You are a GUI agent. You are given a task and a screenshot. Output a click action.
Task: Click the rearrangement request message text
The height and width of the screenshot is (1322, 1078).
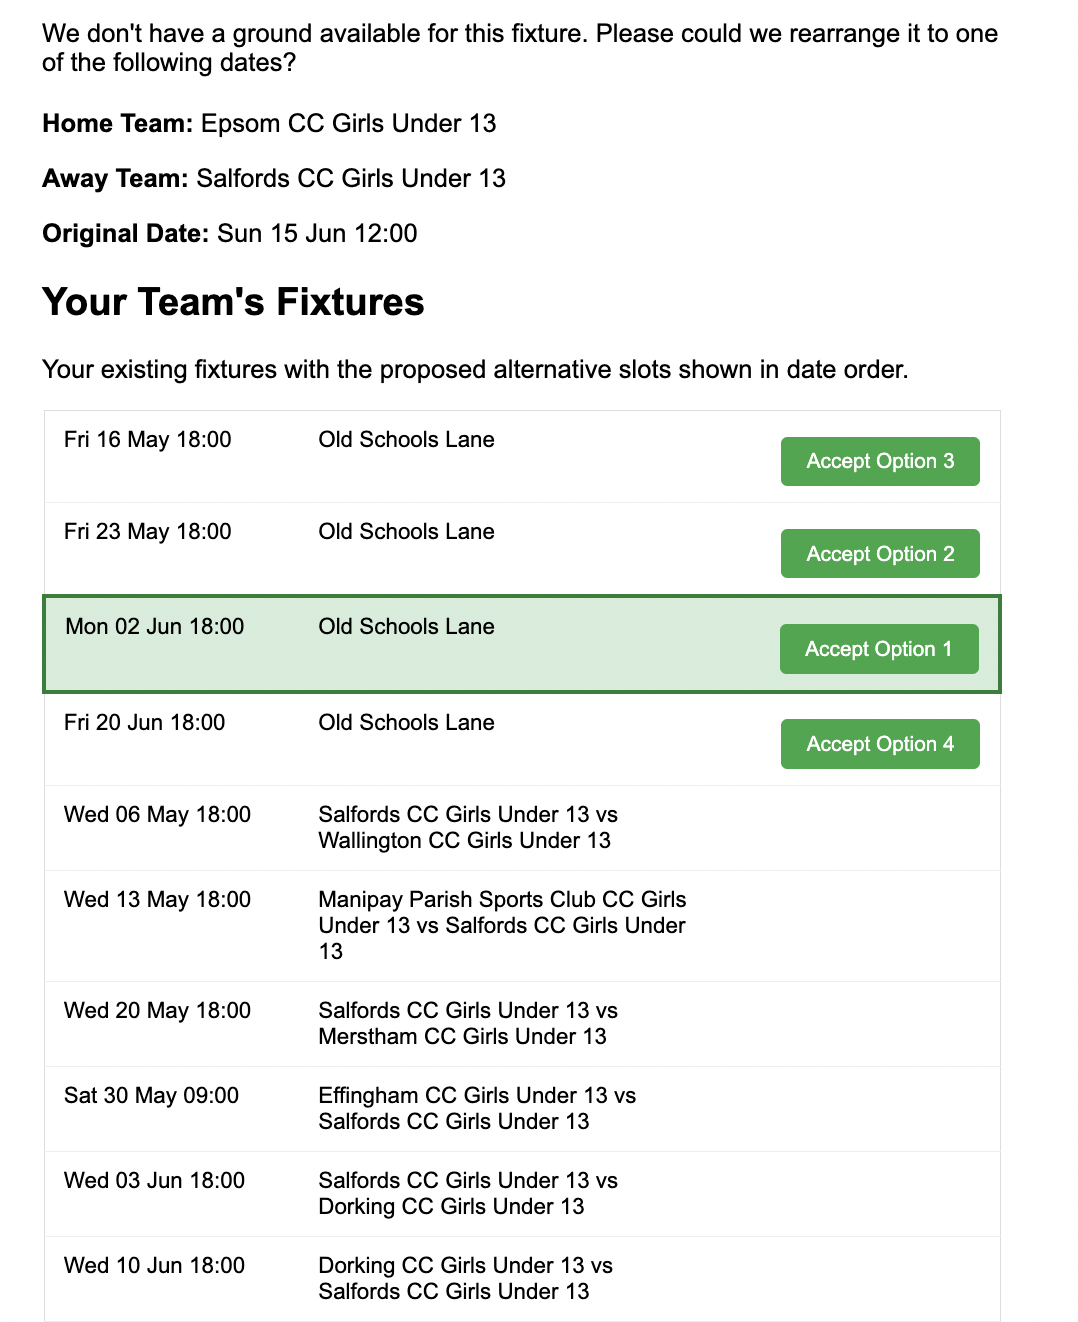[x=520, y=47]
